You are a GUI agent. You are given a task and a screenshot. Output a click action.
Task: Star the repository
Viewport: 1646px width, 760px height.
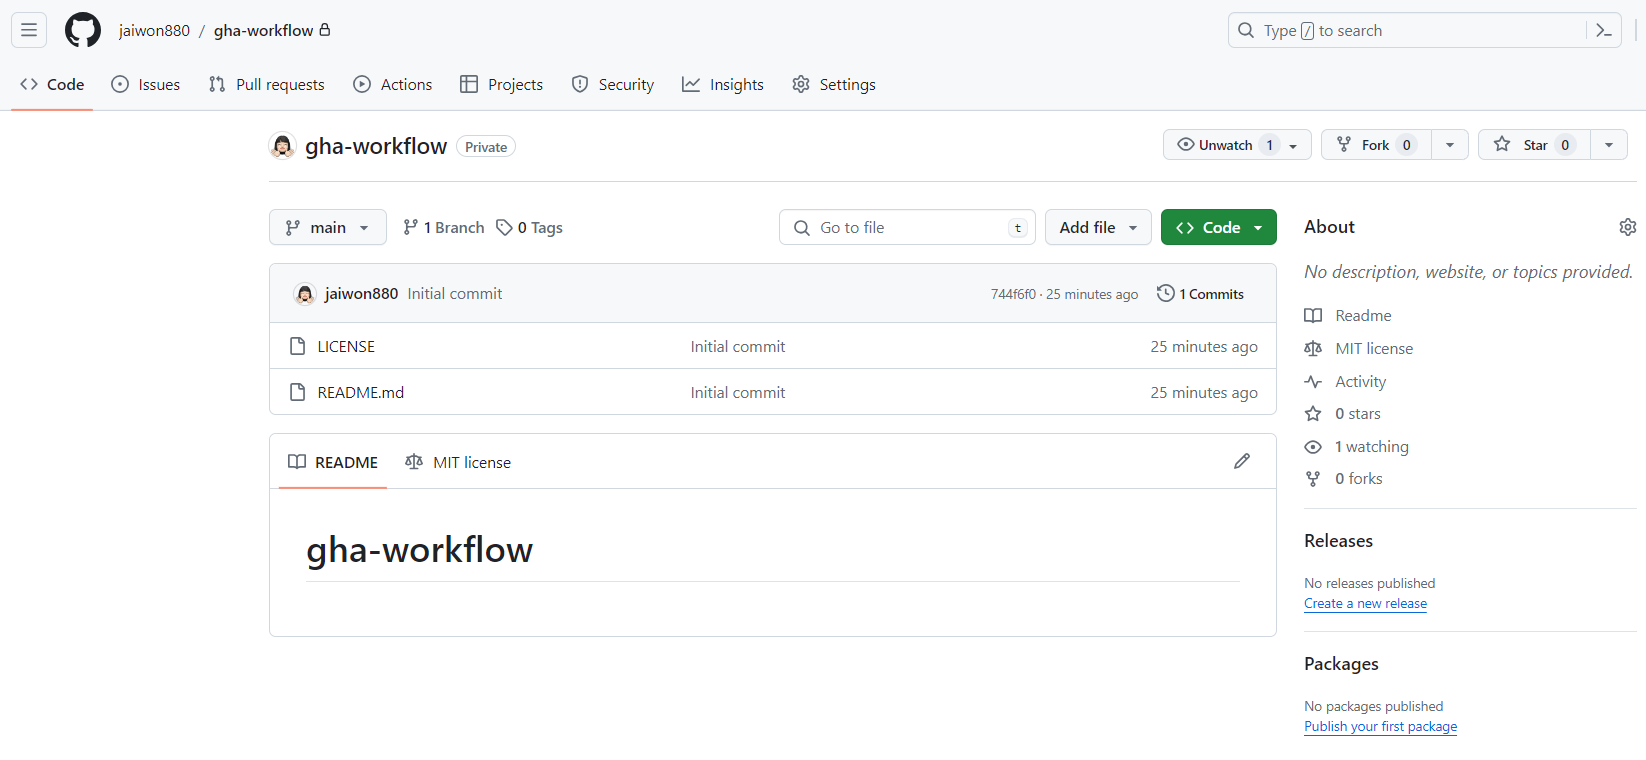click(x=1534, y=145)
